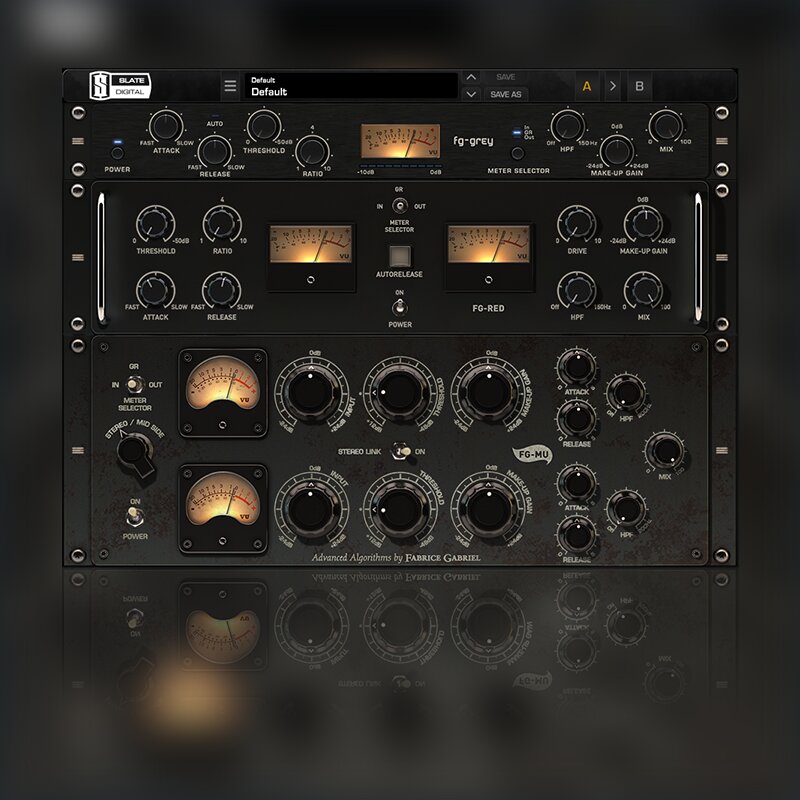This screenshot has width=800, height=800.
Task: Click the lower FG-MU Threshold knob
Action: click(x=399, y=509)
